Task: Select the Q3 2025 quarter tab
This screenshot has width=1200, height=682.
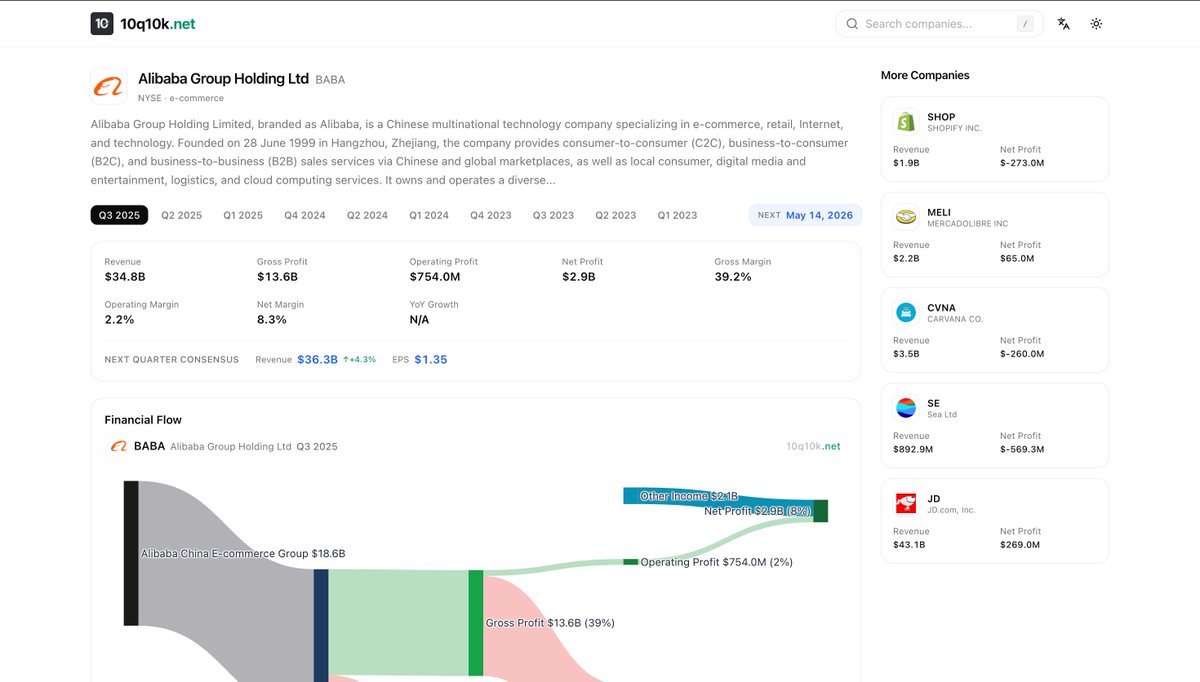Action: 119,215
